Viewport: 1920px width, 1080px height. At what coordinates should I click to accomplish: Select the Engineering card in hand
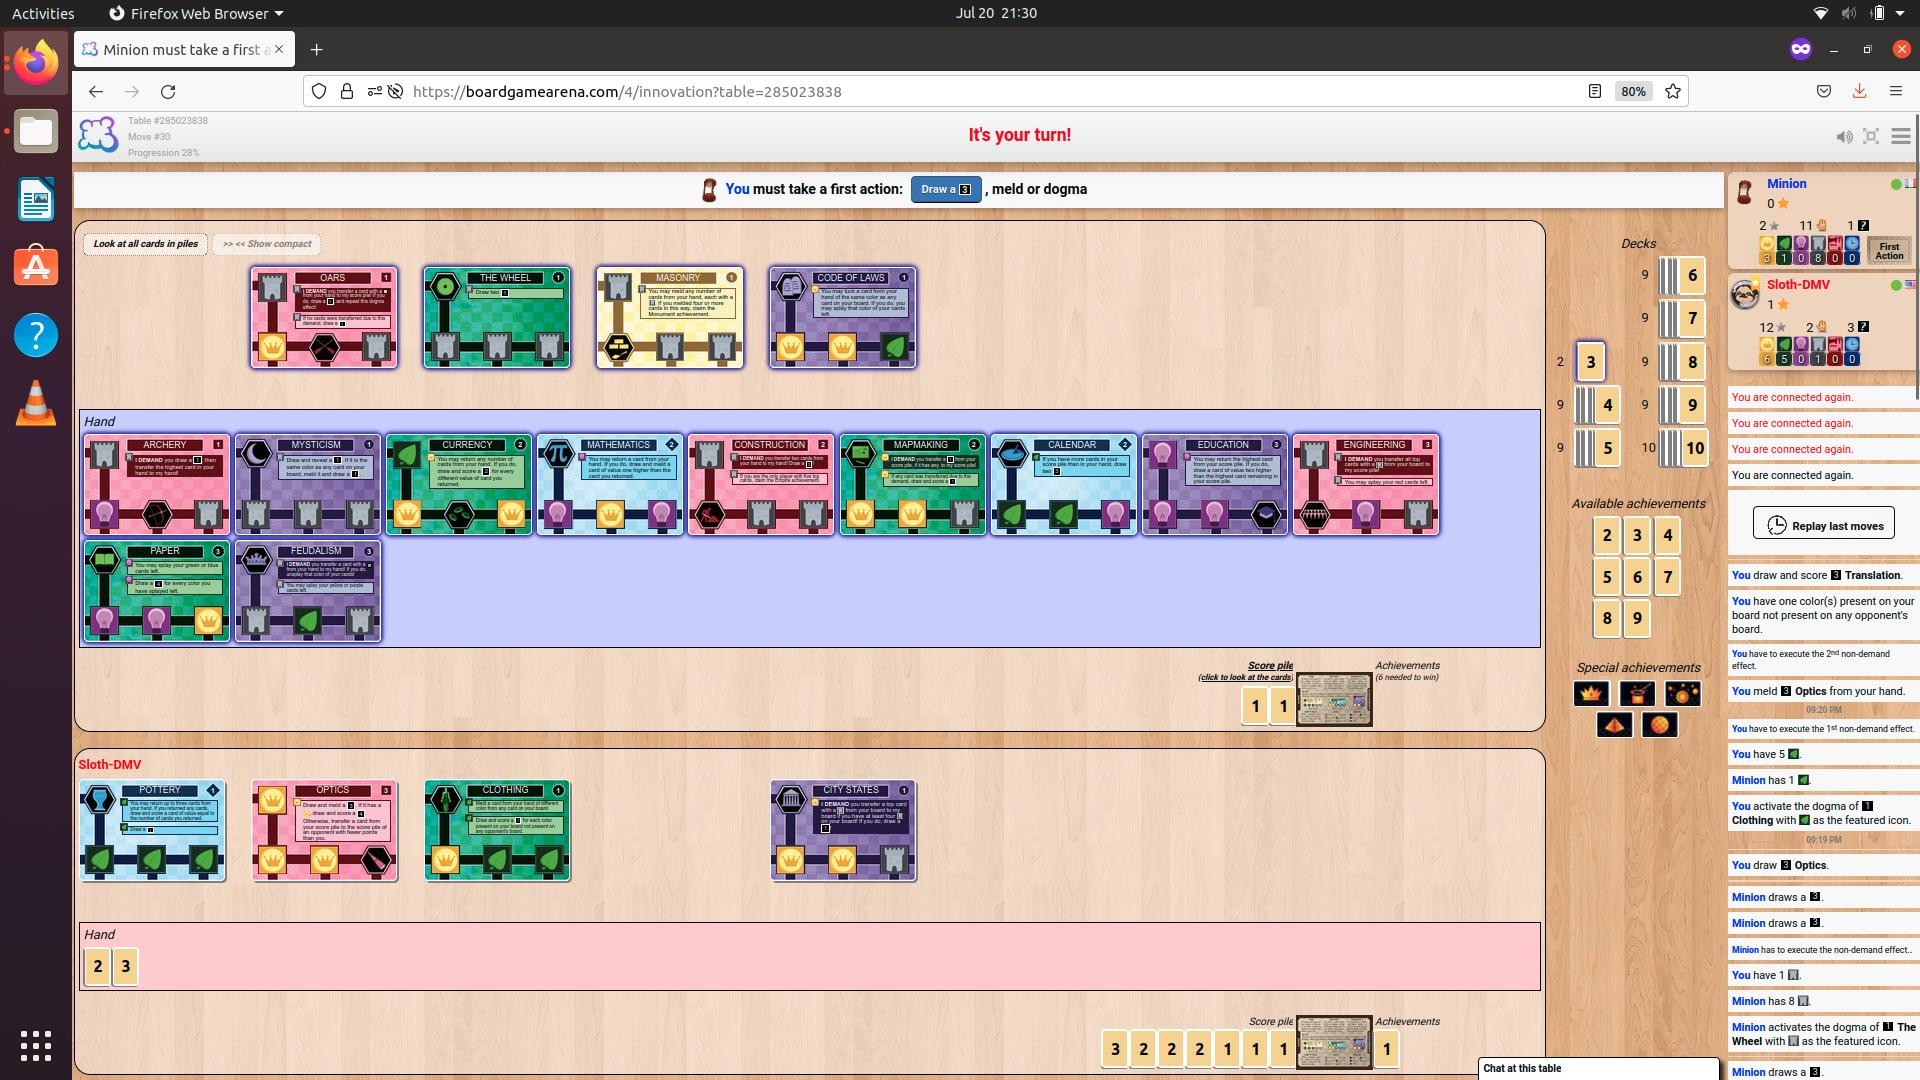(x=1366, y=485)
